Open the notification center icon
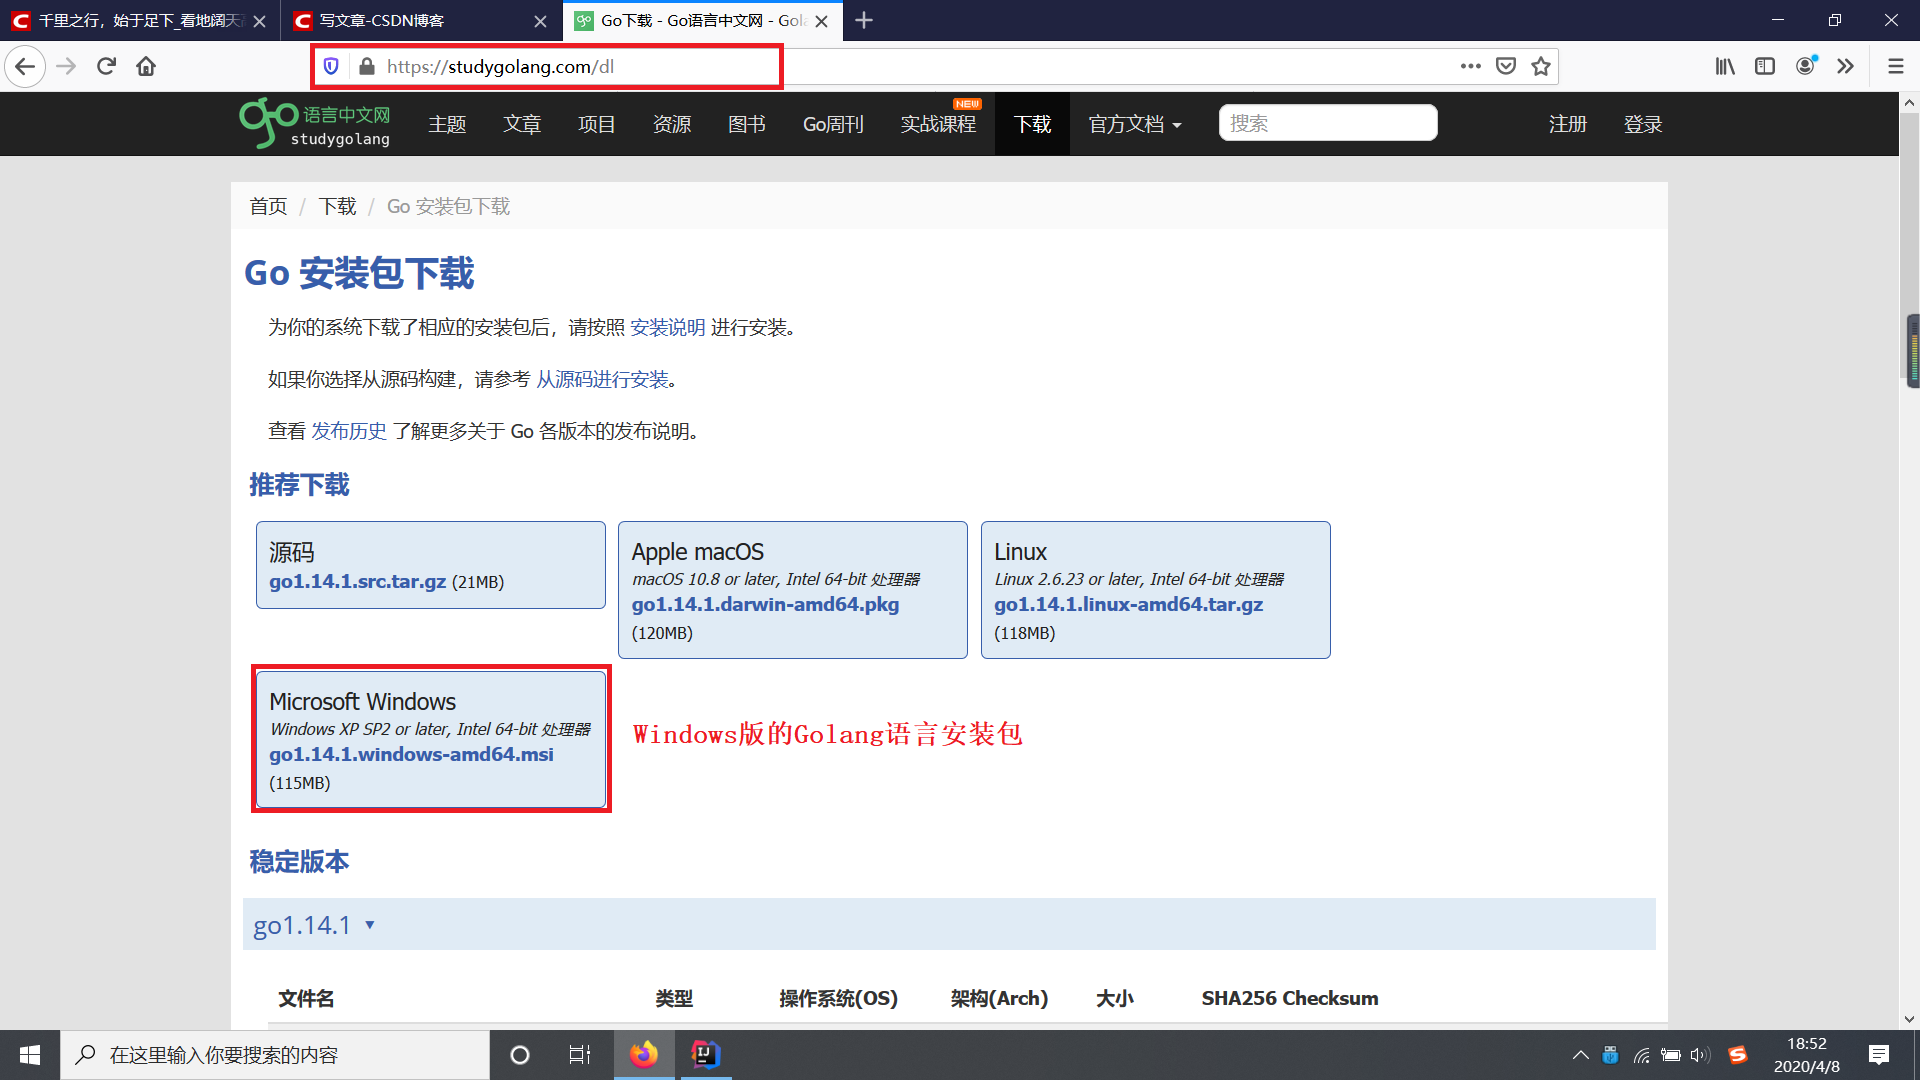This screenshot has width=1920, height=1080. pos(1879,1055)
